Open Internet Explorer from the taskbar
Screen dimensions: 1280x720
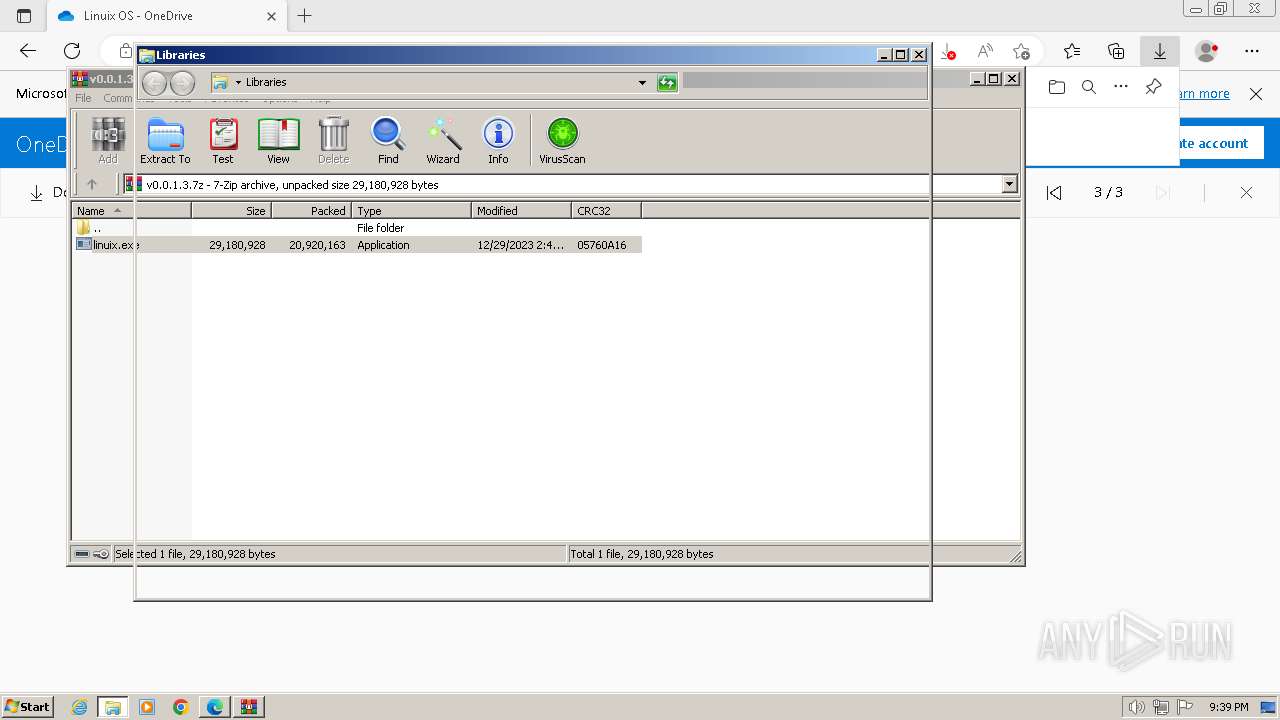pos(80,707)
